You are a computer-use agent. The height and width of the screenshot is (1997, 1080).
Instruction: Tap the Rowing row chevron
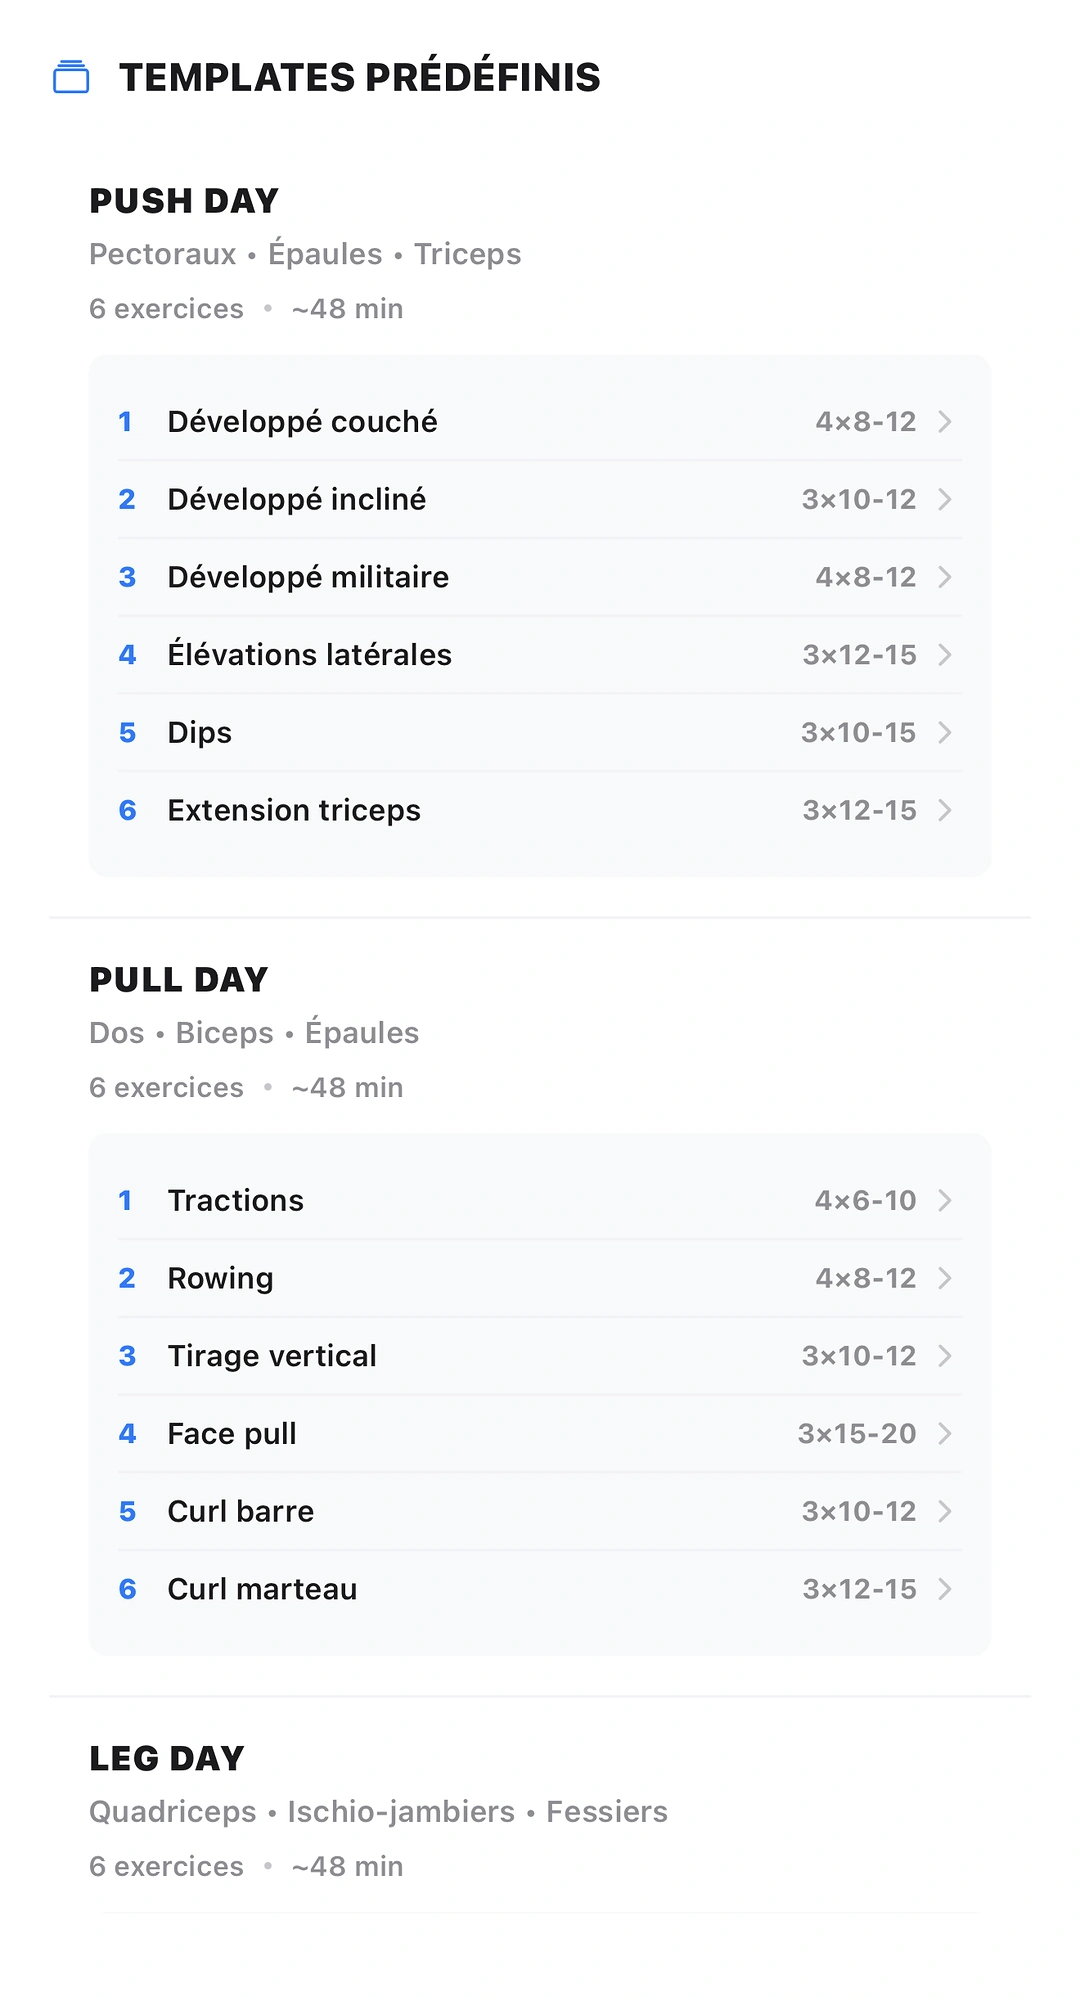click(x=945, y=1279)
